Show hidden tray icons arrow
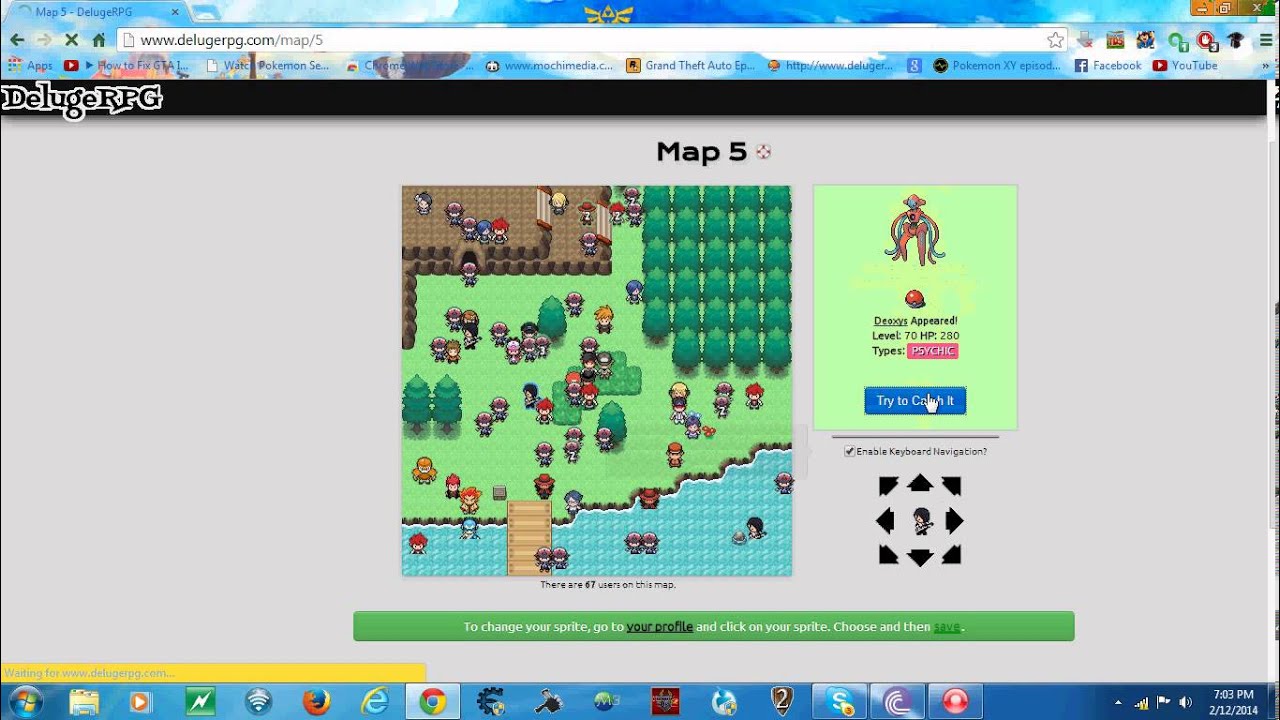The image size is (1280, 720). tap(1119, 702)
